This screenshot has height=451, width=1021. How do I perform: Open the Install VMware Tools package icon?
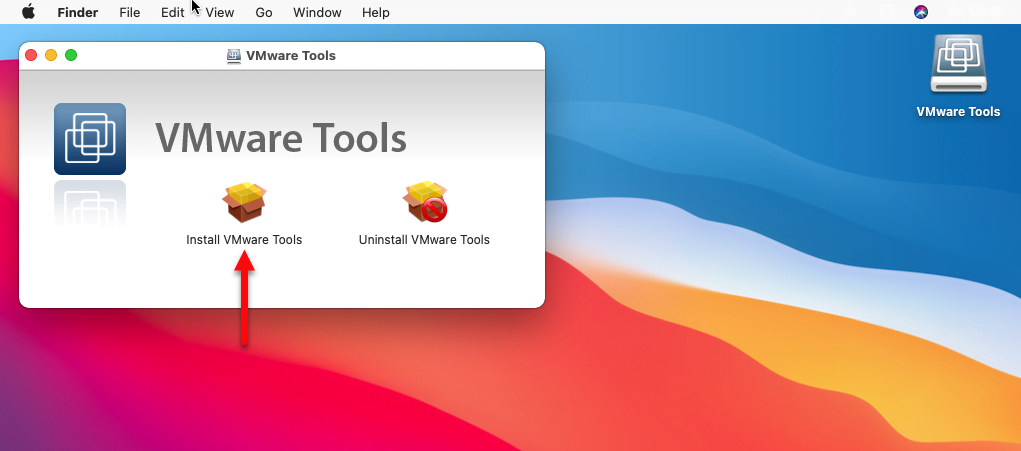tap(244, 202)
